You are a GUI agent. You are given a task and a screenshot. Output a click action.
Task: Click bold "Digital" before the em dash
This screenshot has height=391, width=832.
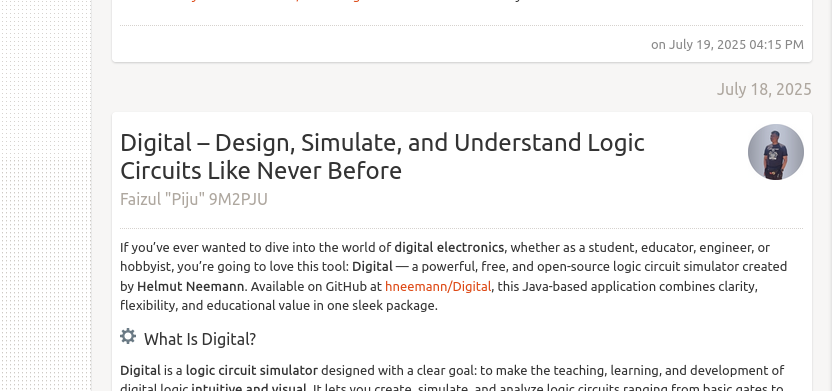372,266
